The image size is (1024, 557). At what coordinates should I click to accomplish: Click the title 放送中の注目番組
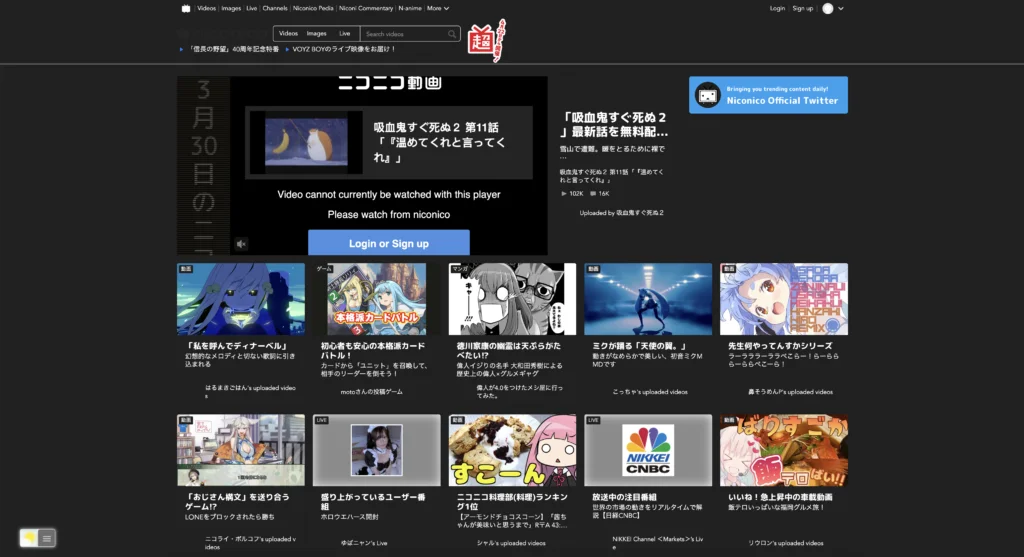[x=624, y=497]
